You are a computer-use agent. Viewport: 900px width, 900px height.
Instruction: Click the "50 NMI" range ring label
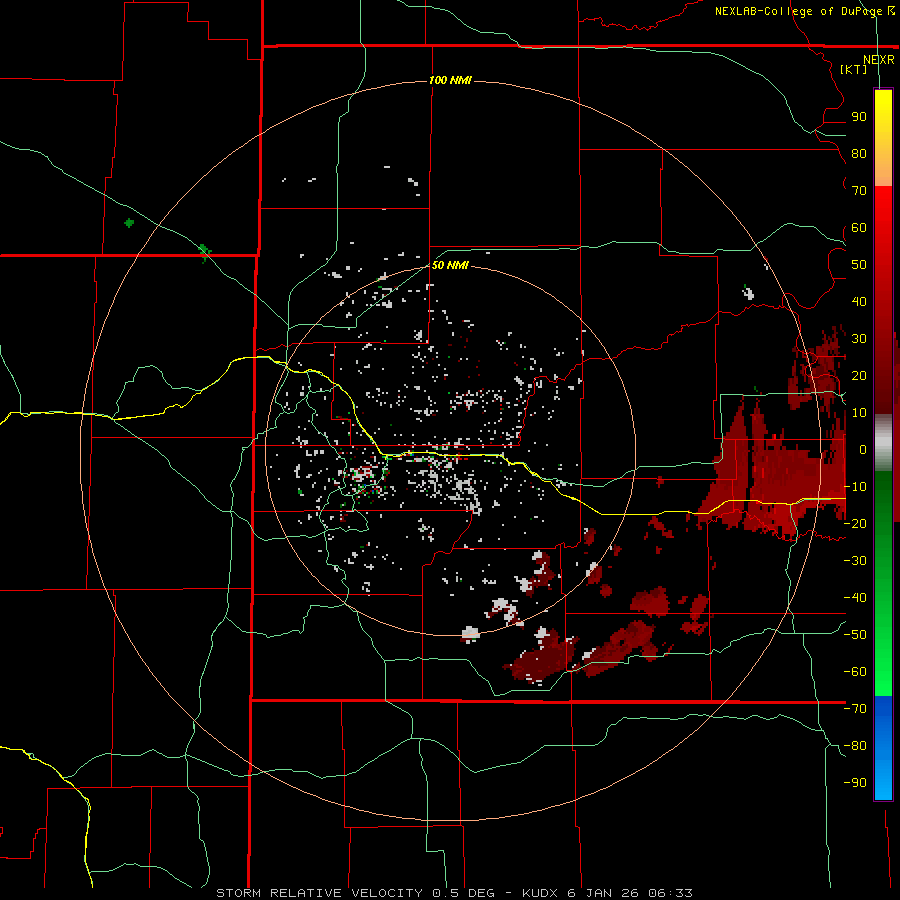click(x=450, y=265)
